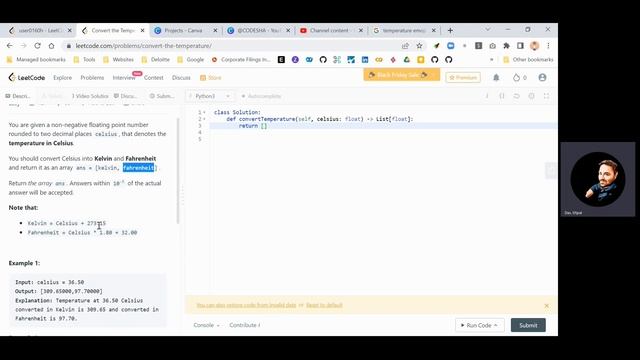Switch to the Video Solution tab

point(90,96)
